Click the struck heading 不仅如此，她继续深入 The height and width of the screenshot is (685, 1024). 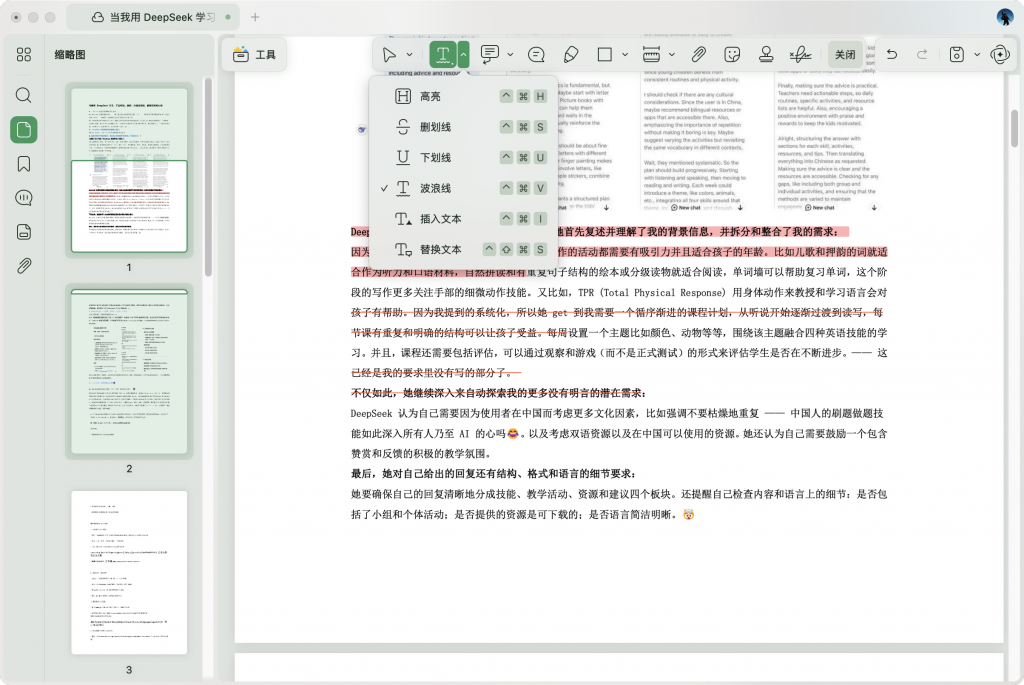(498, 393)
